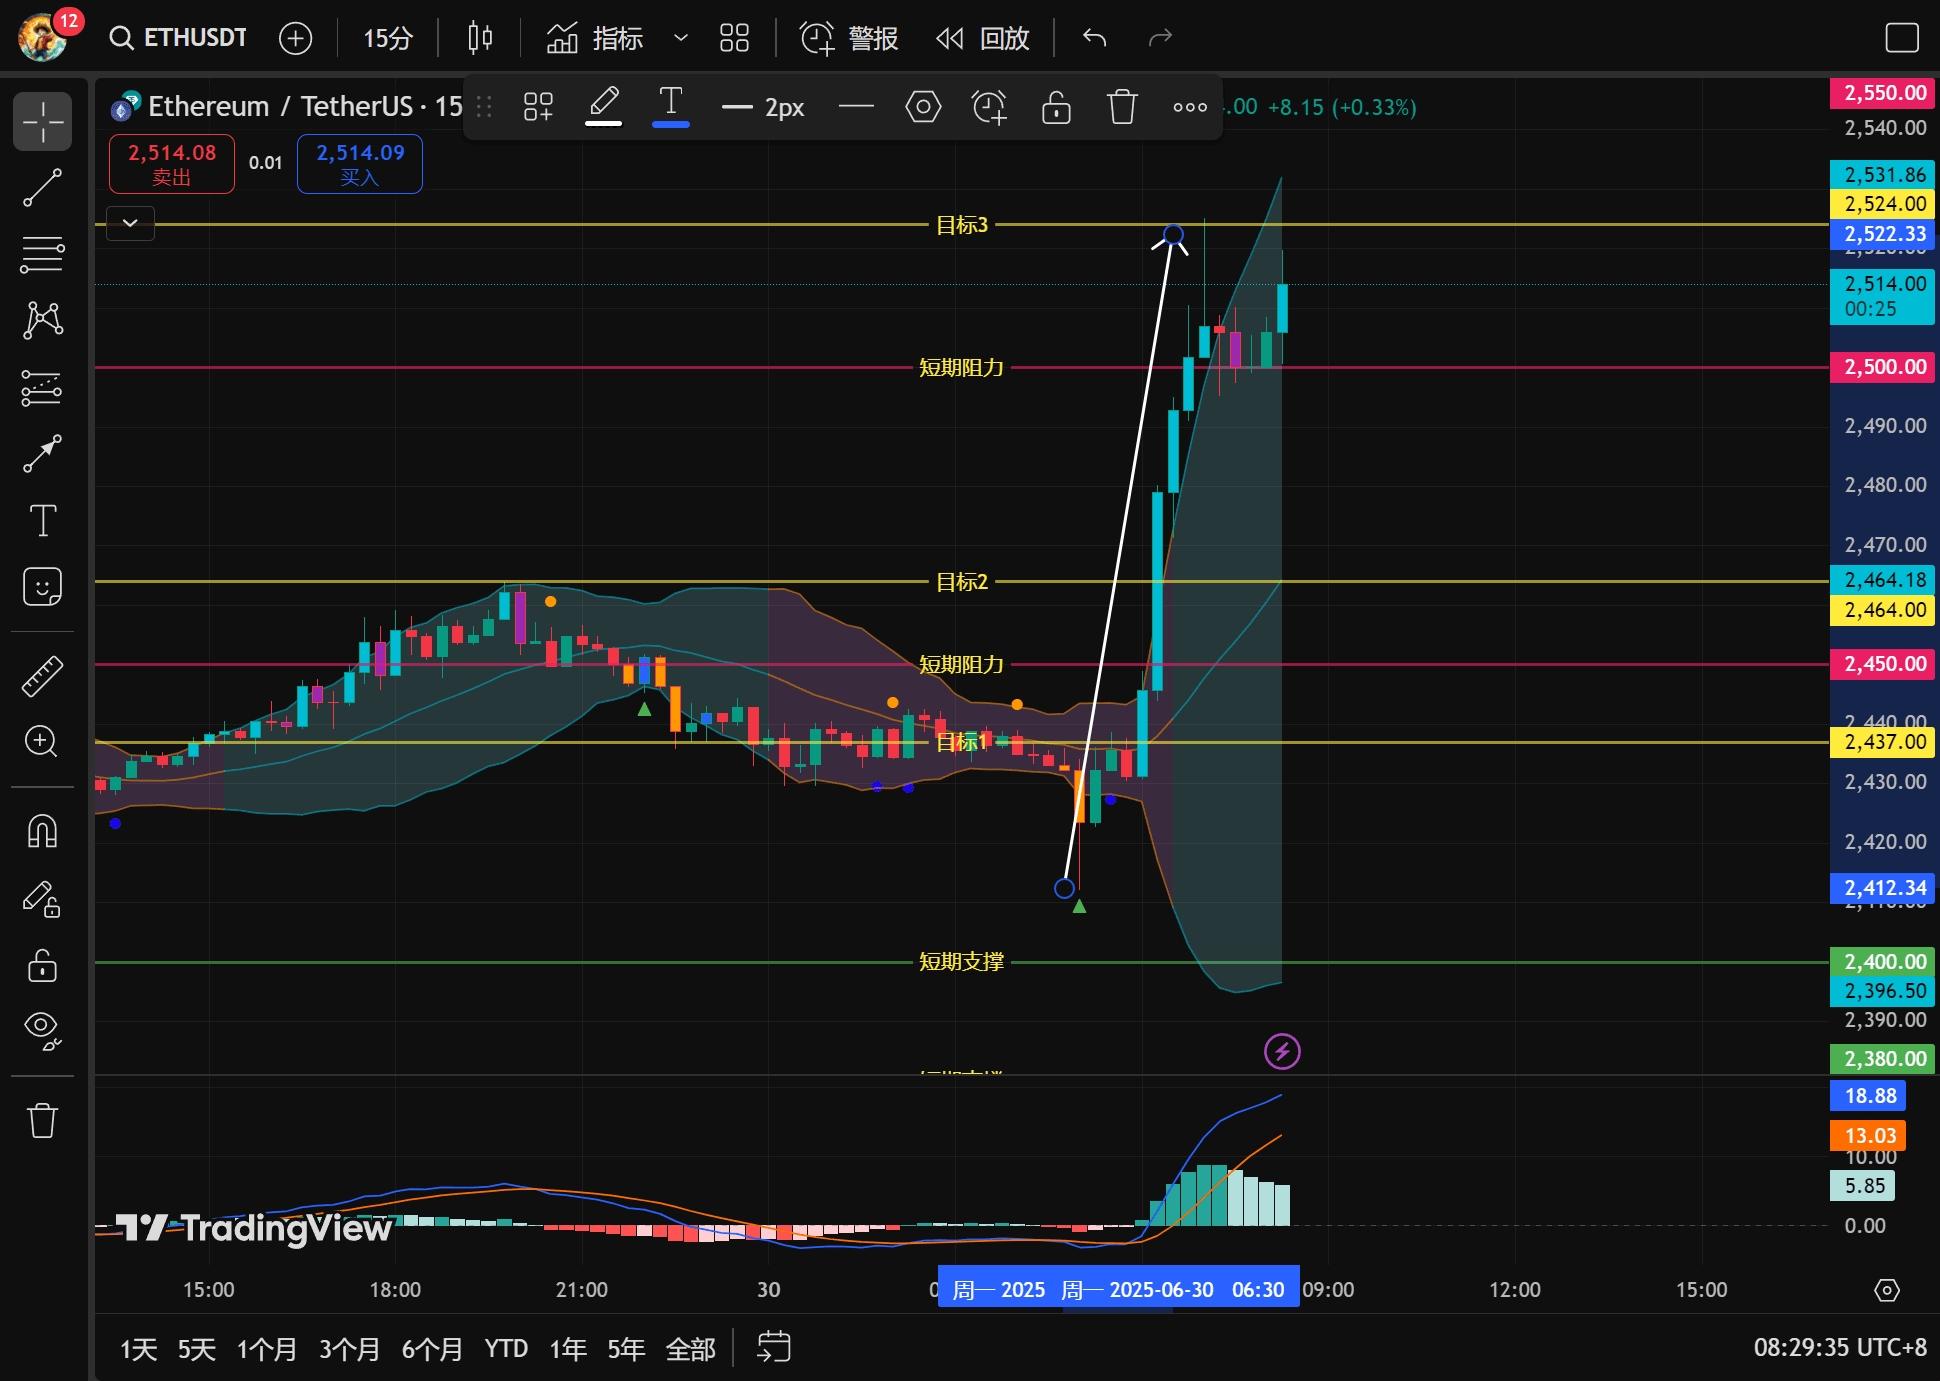This screenshot has height=1381, width=1940.
Task: Collapse the indicator legend chevron
Action: [x=130, y=223]
